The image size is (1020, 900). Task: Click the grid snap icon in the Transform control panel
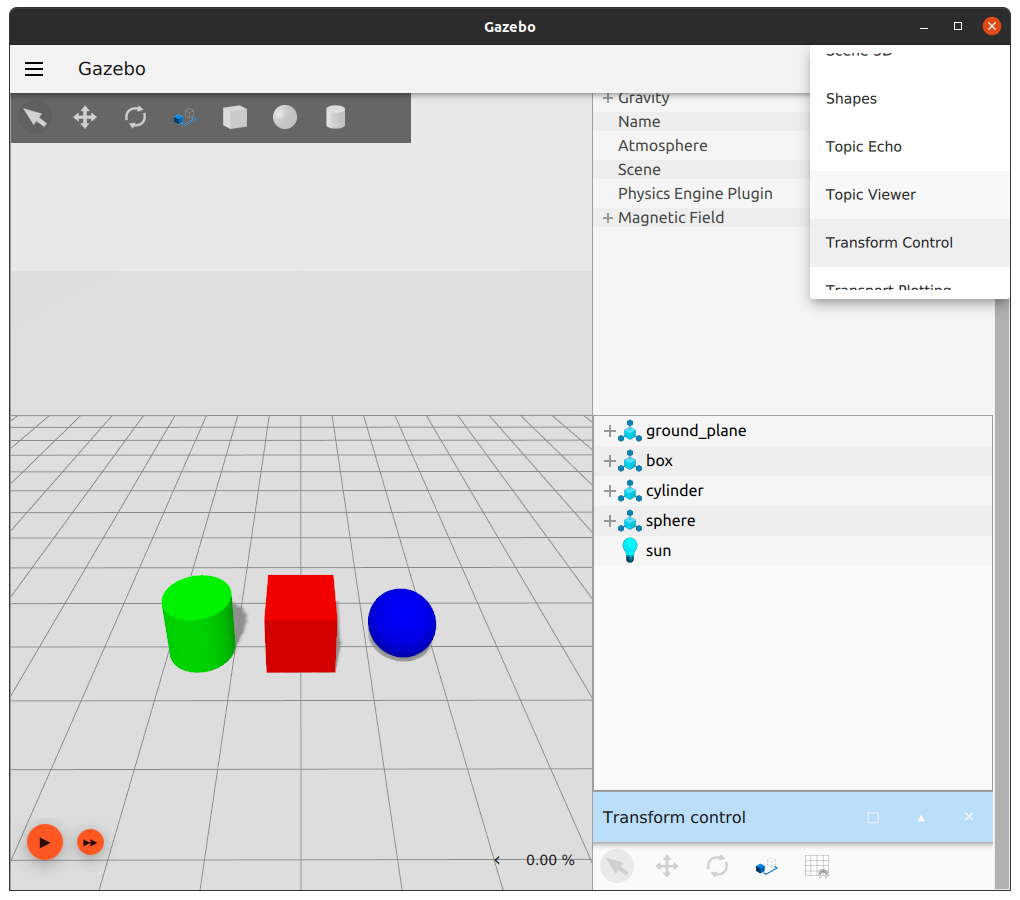coord(817,866)
